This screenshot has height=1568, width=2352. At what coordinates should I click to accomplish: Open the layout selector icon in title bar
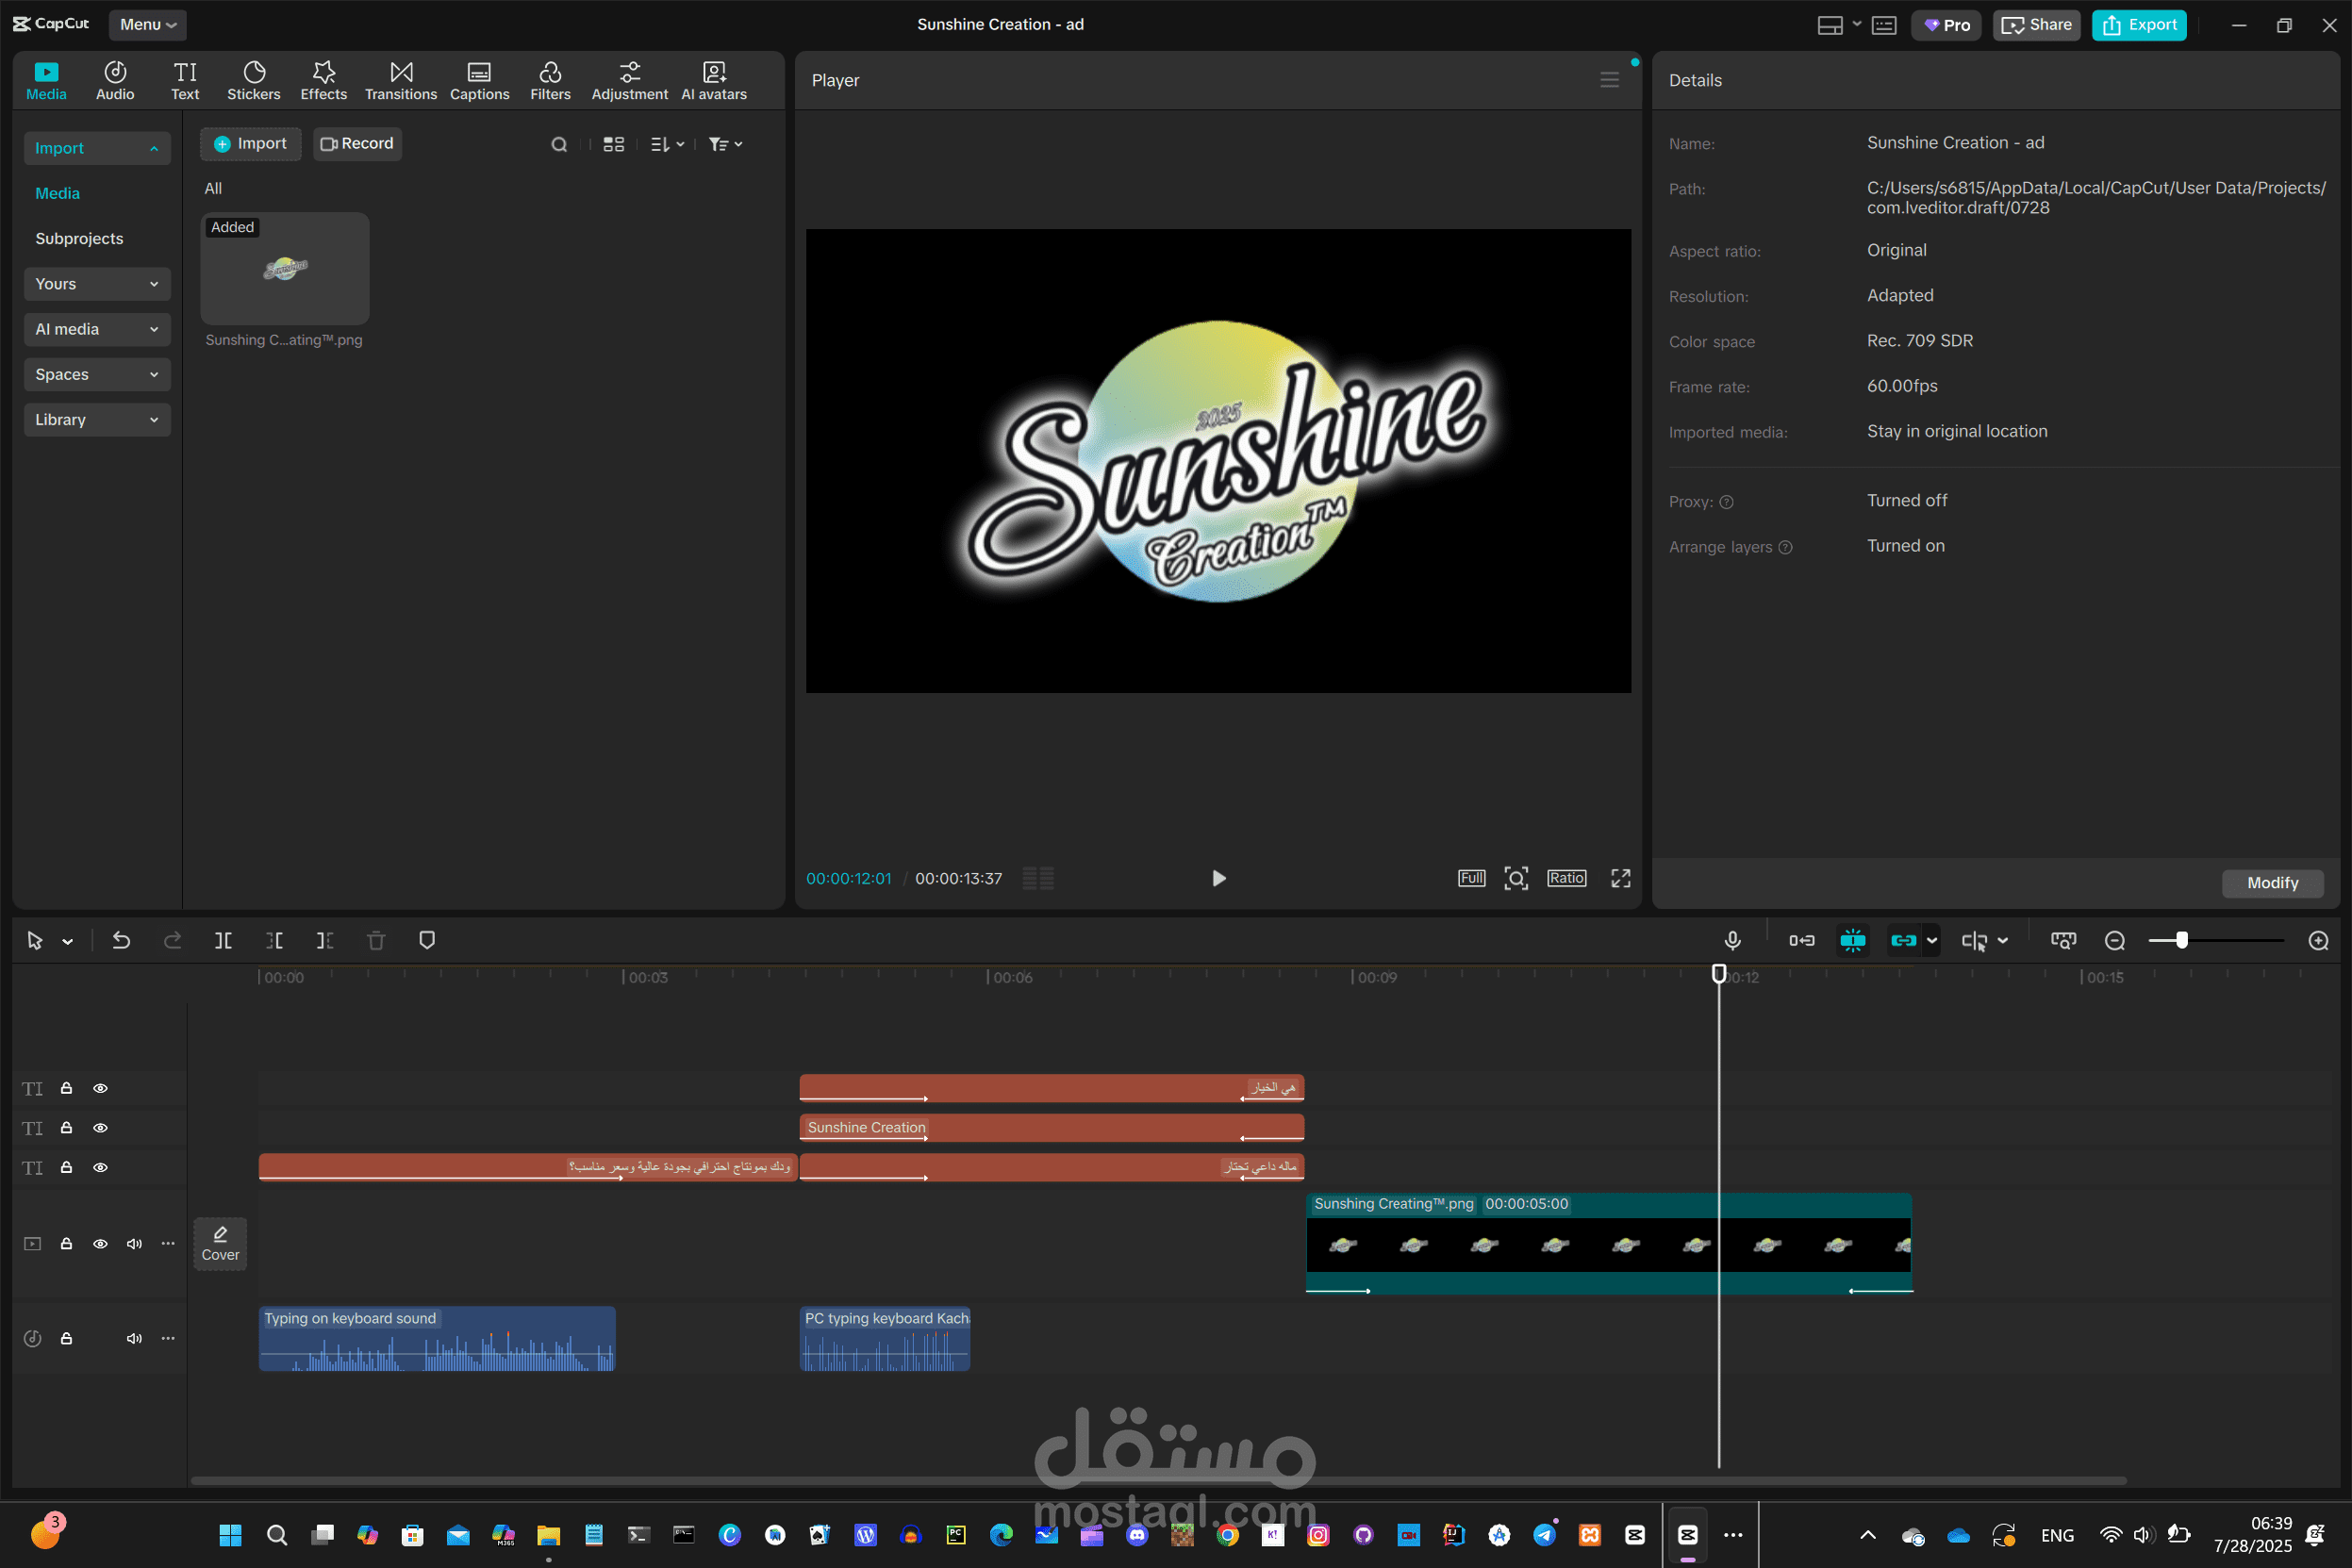[1830, 25]
